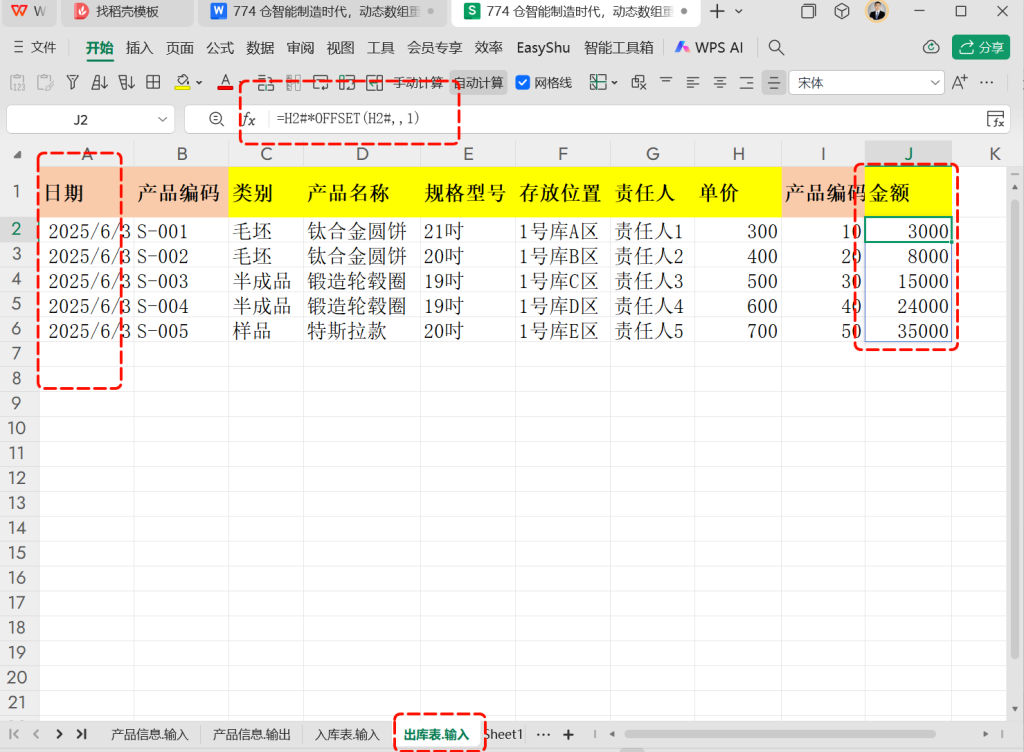
Task: Go to first sheet arrow
Action: [x=14, y=734]
